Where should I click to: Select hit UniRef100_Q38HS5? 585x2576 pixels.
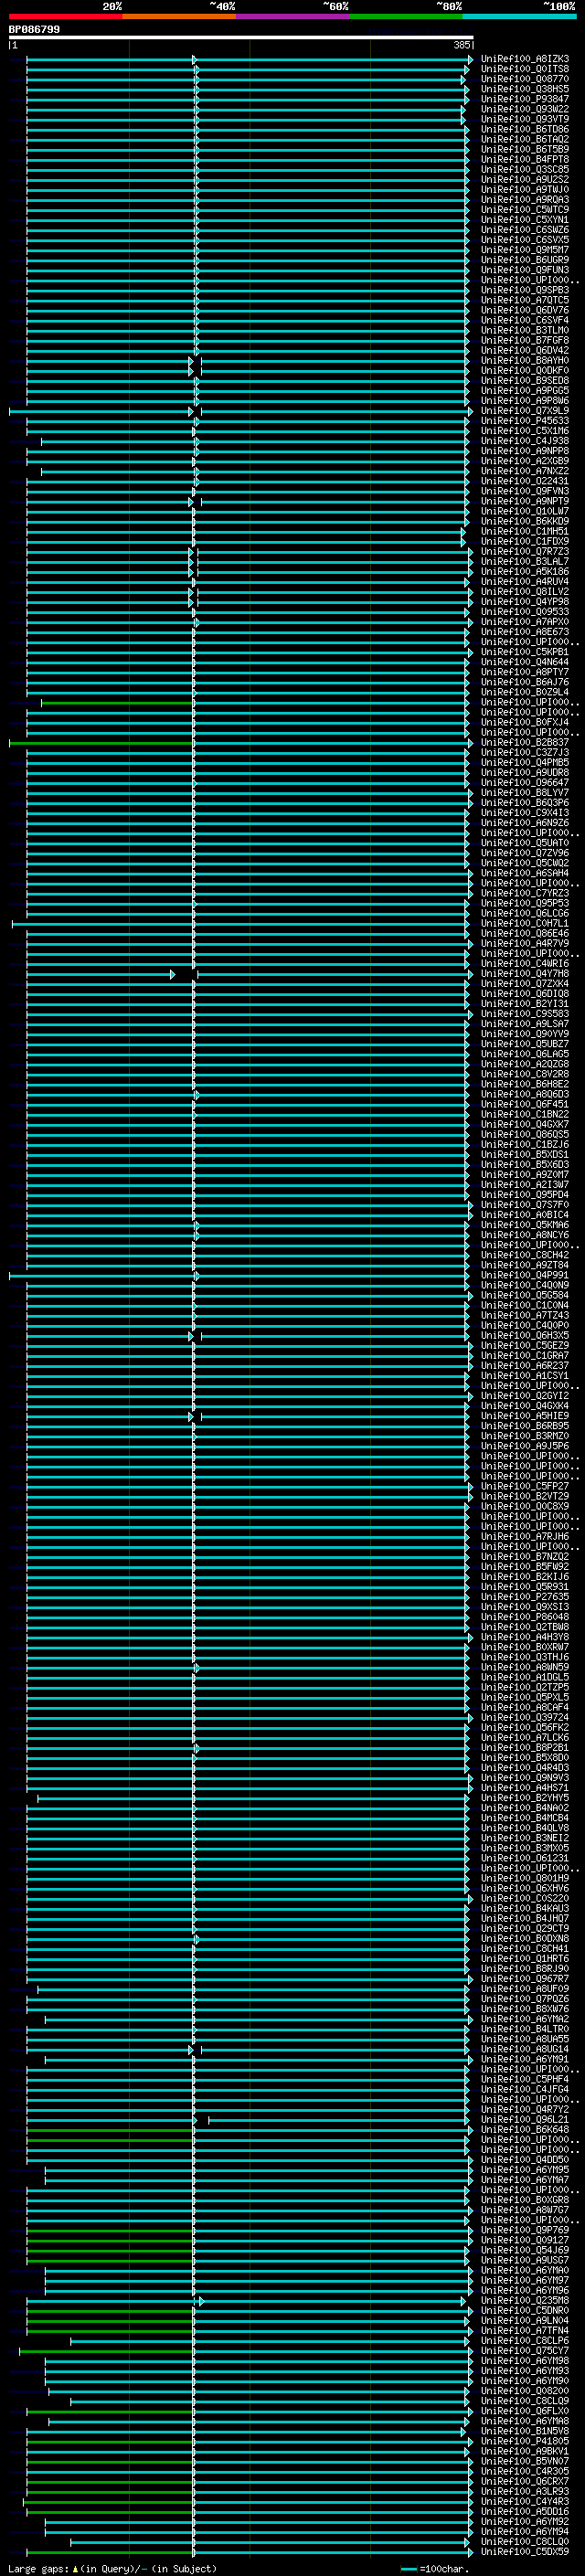525,89
